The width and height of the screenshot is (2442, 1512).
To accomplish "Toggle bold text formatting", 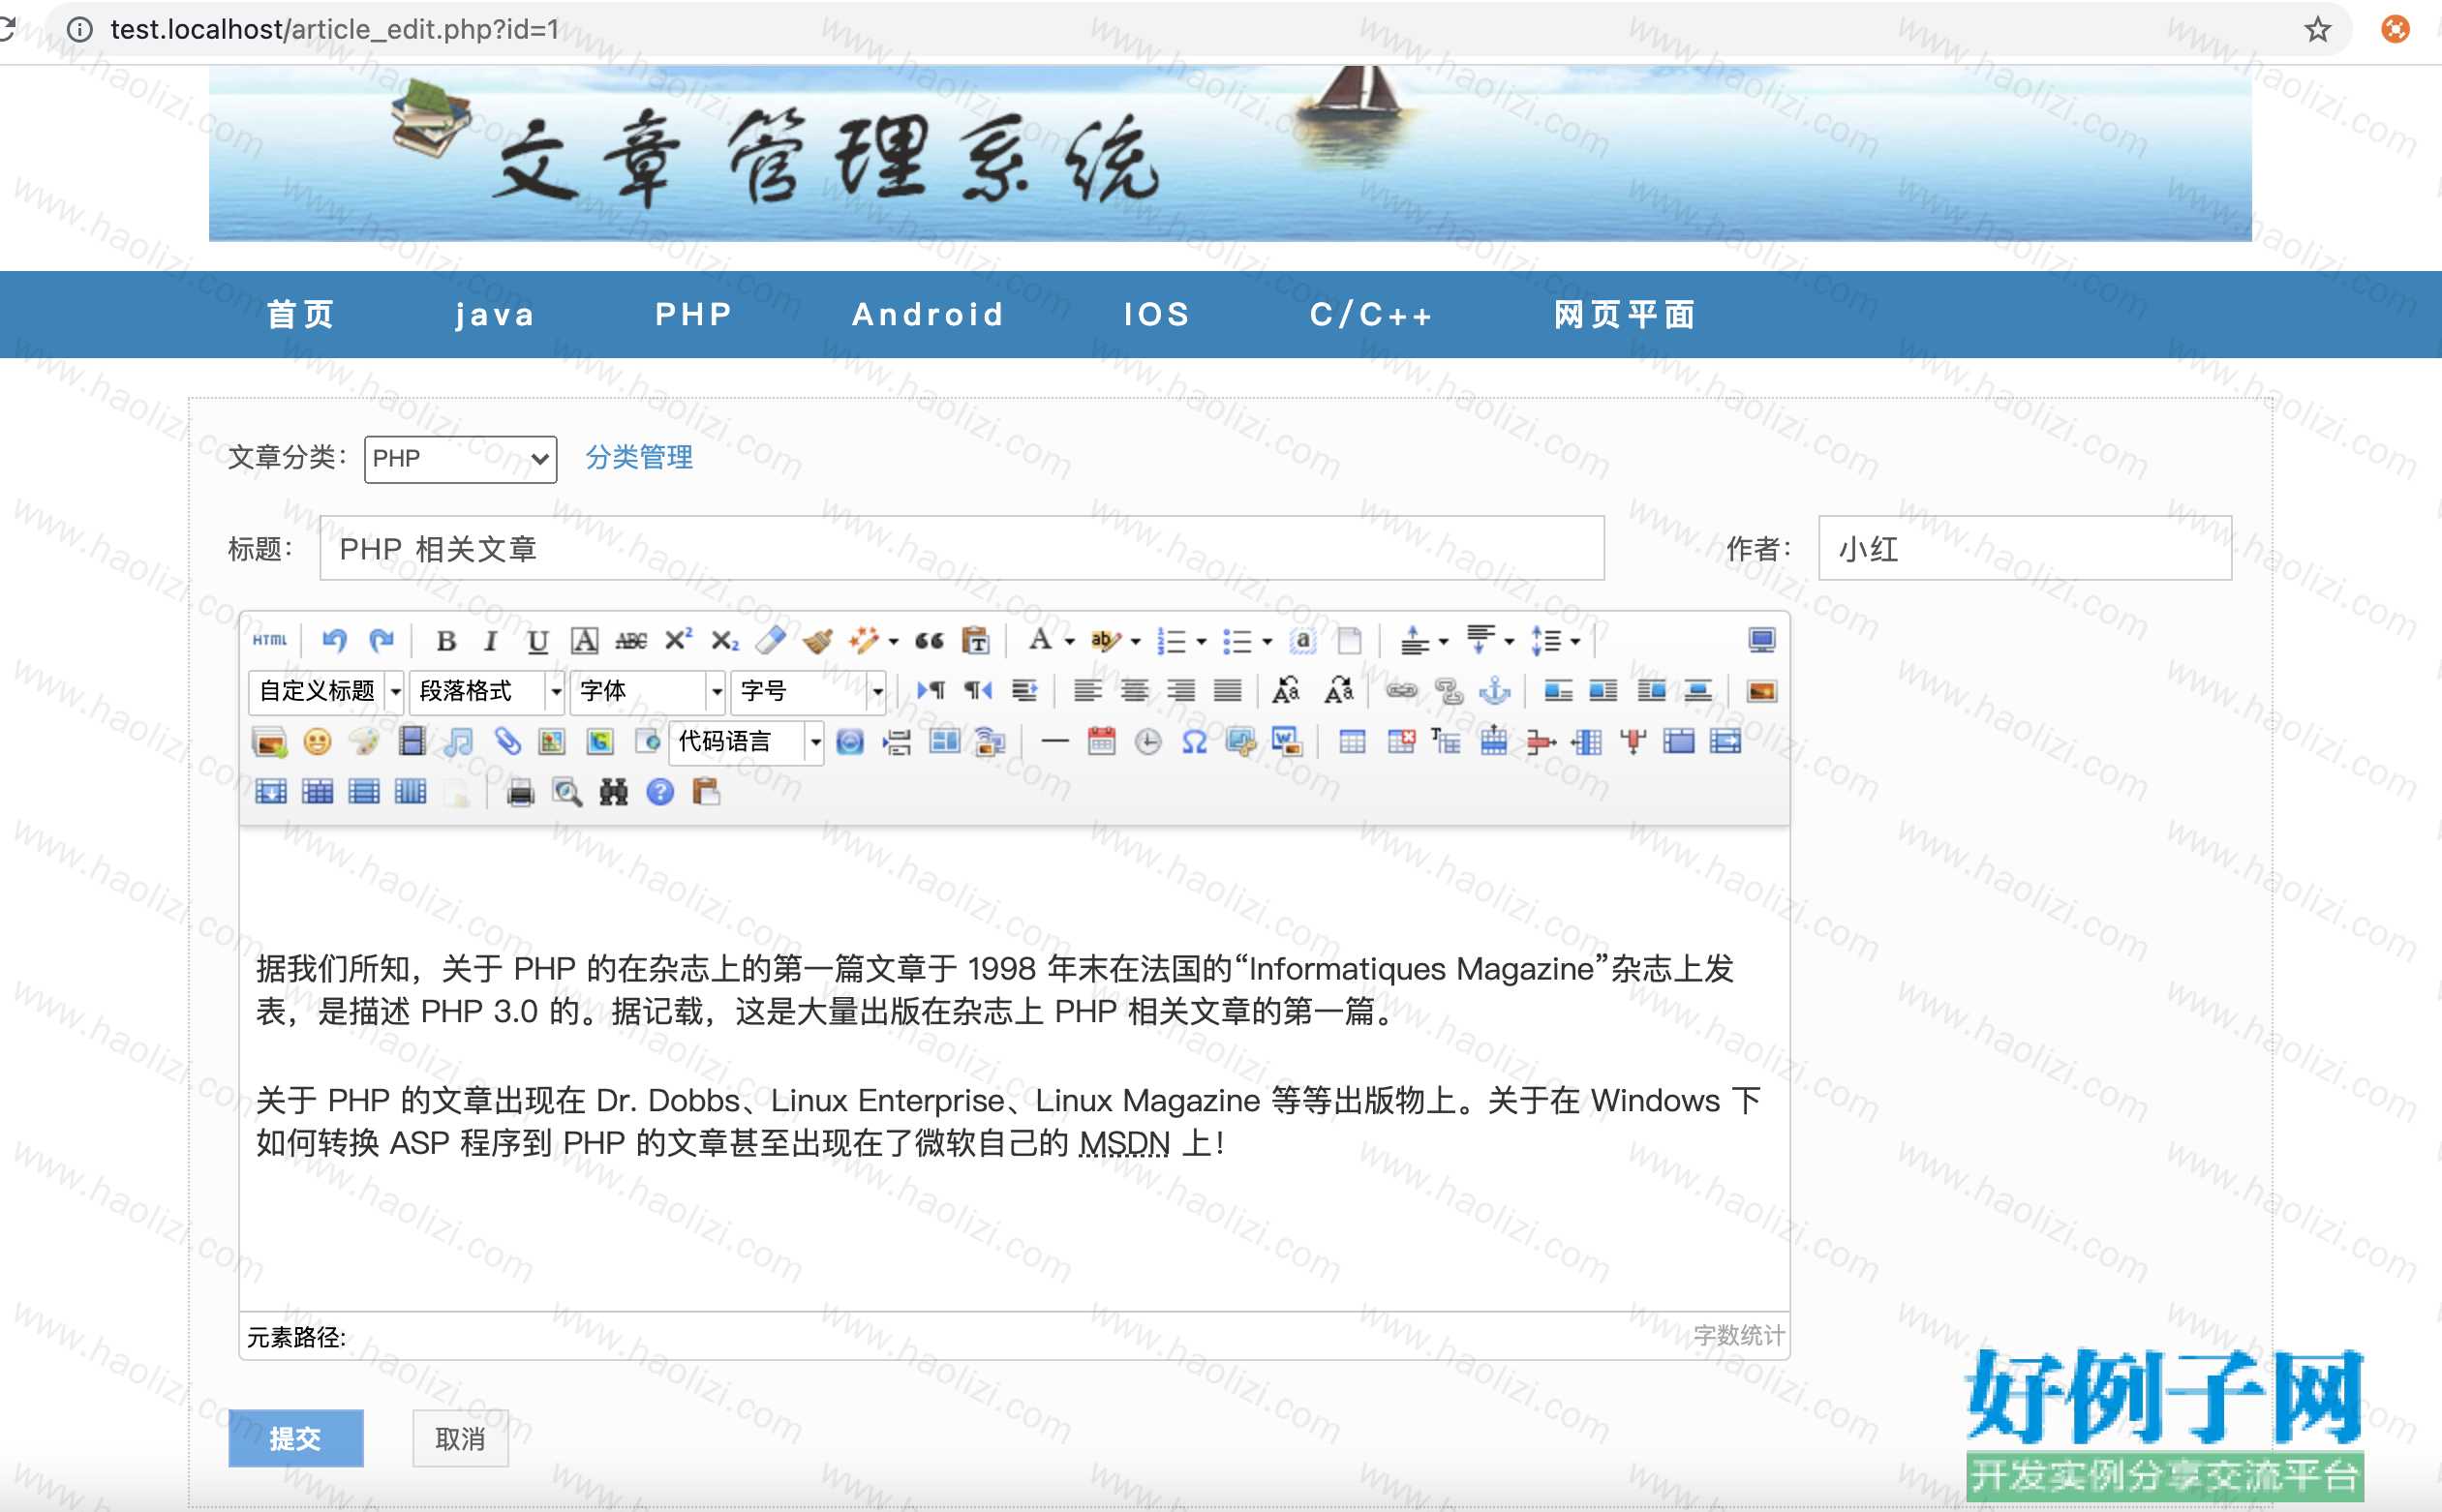I will (446, 641).
